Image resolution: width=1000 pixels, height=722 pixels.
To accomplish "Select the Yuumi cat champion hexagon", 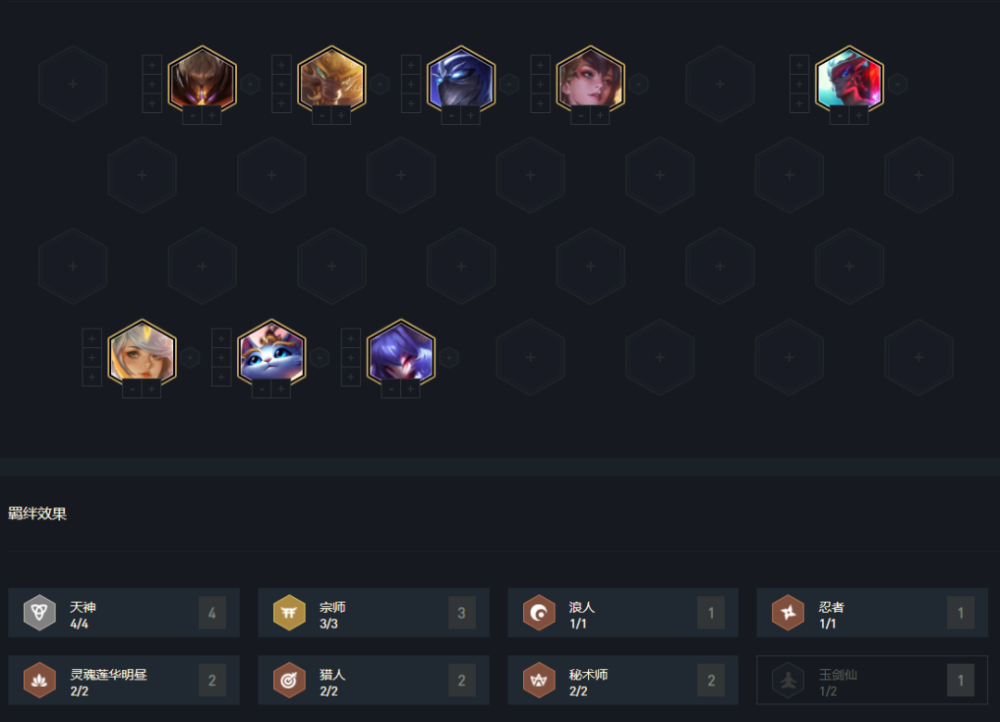I will [272, 353].
